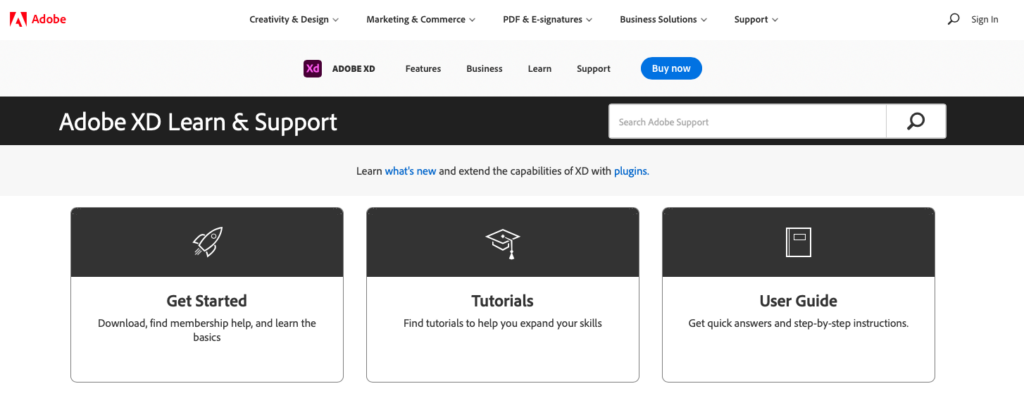Click the Adobe Support search submit icon
This screenshot has height=410, width=1024.
pyautogui.click(x=916, y=121)
